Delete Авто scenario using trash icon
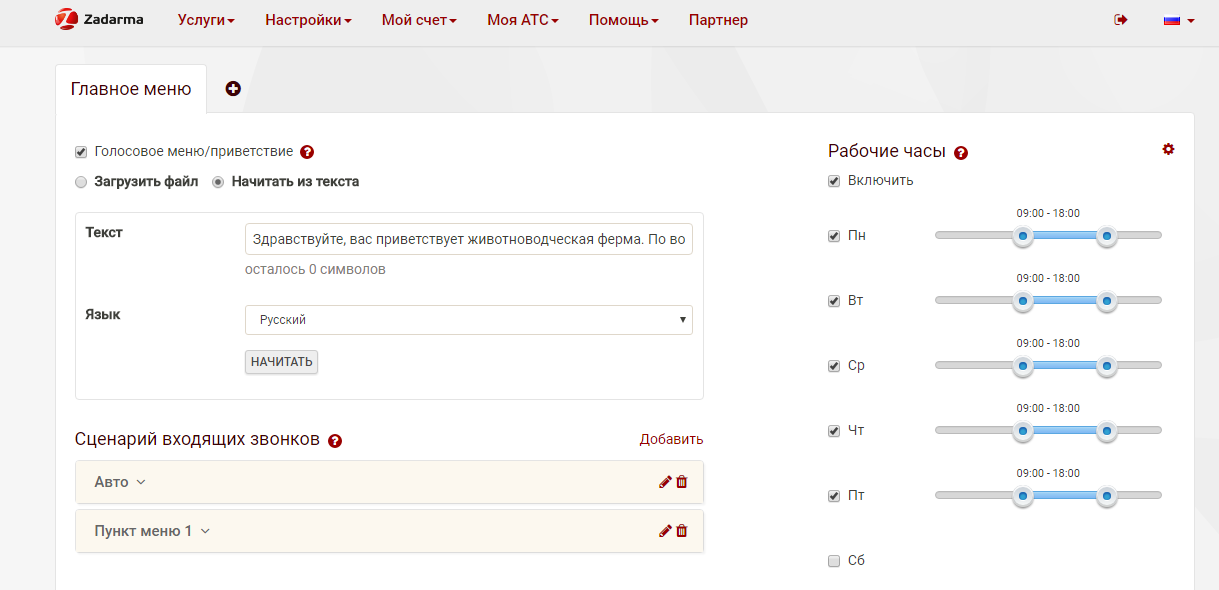 coord(682,482)
